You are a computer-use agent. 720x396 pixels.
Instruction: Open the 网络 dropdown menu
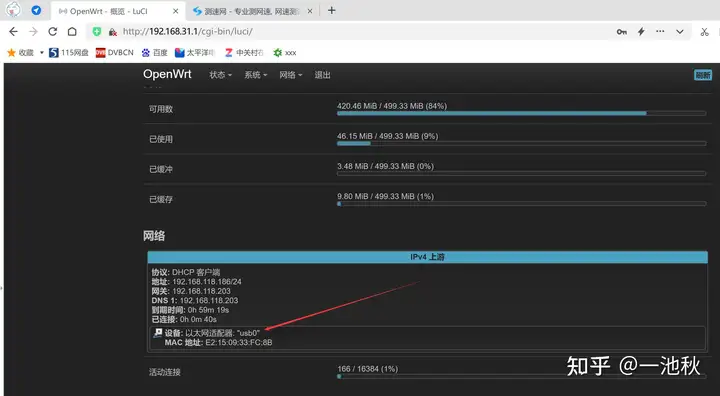(x=291, y=75)
